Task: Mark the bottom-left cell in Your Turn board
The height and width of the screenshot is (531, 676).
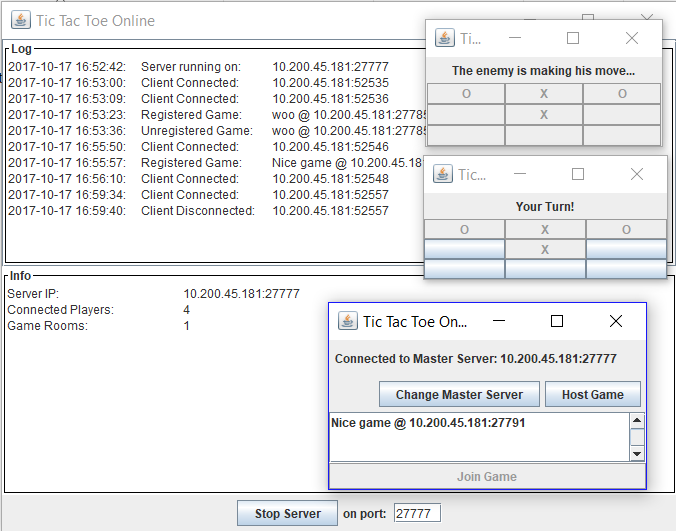Action: coord(464,269)
